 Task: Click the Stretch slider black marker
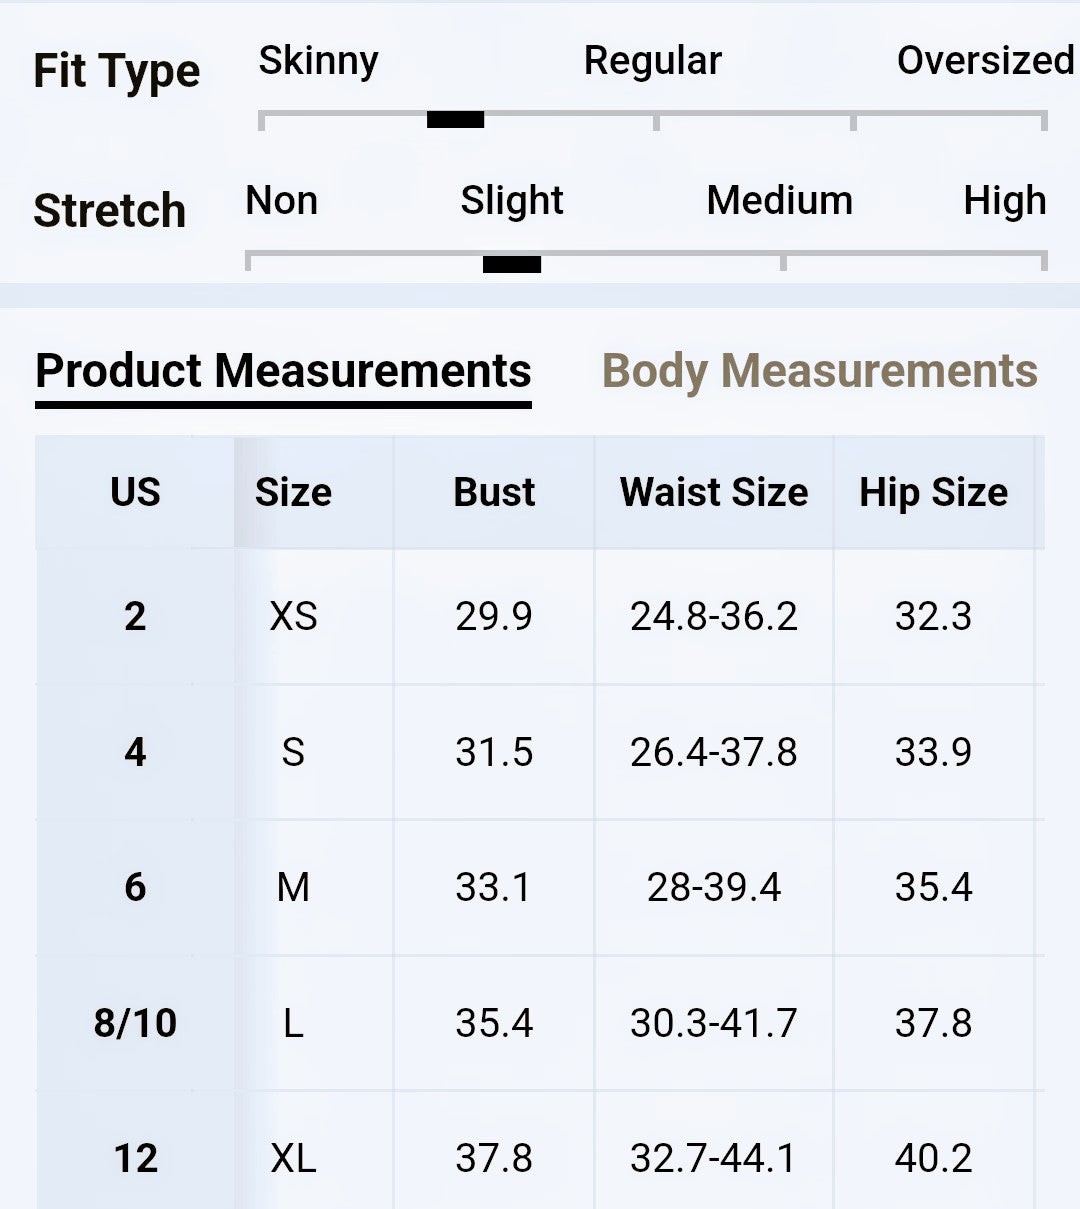(x=512, y=264)
